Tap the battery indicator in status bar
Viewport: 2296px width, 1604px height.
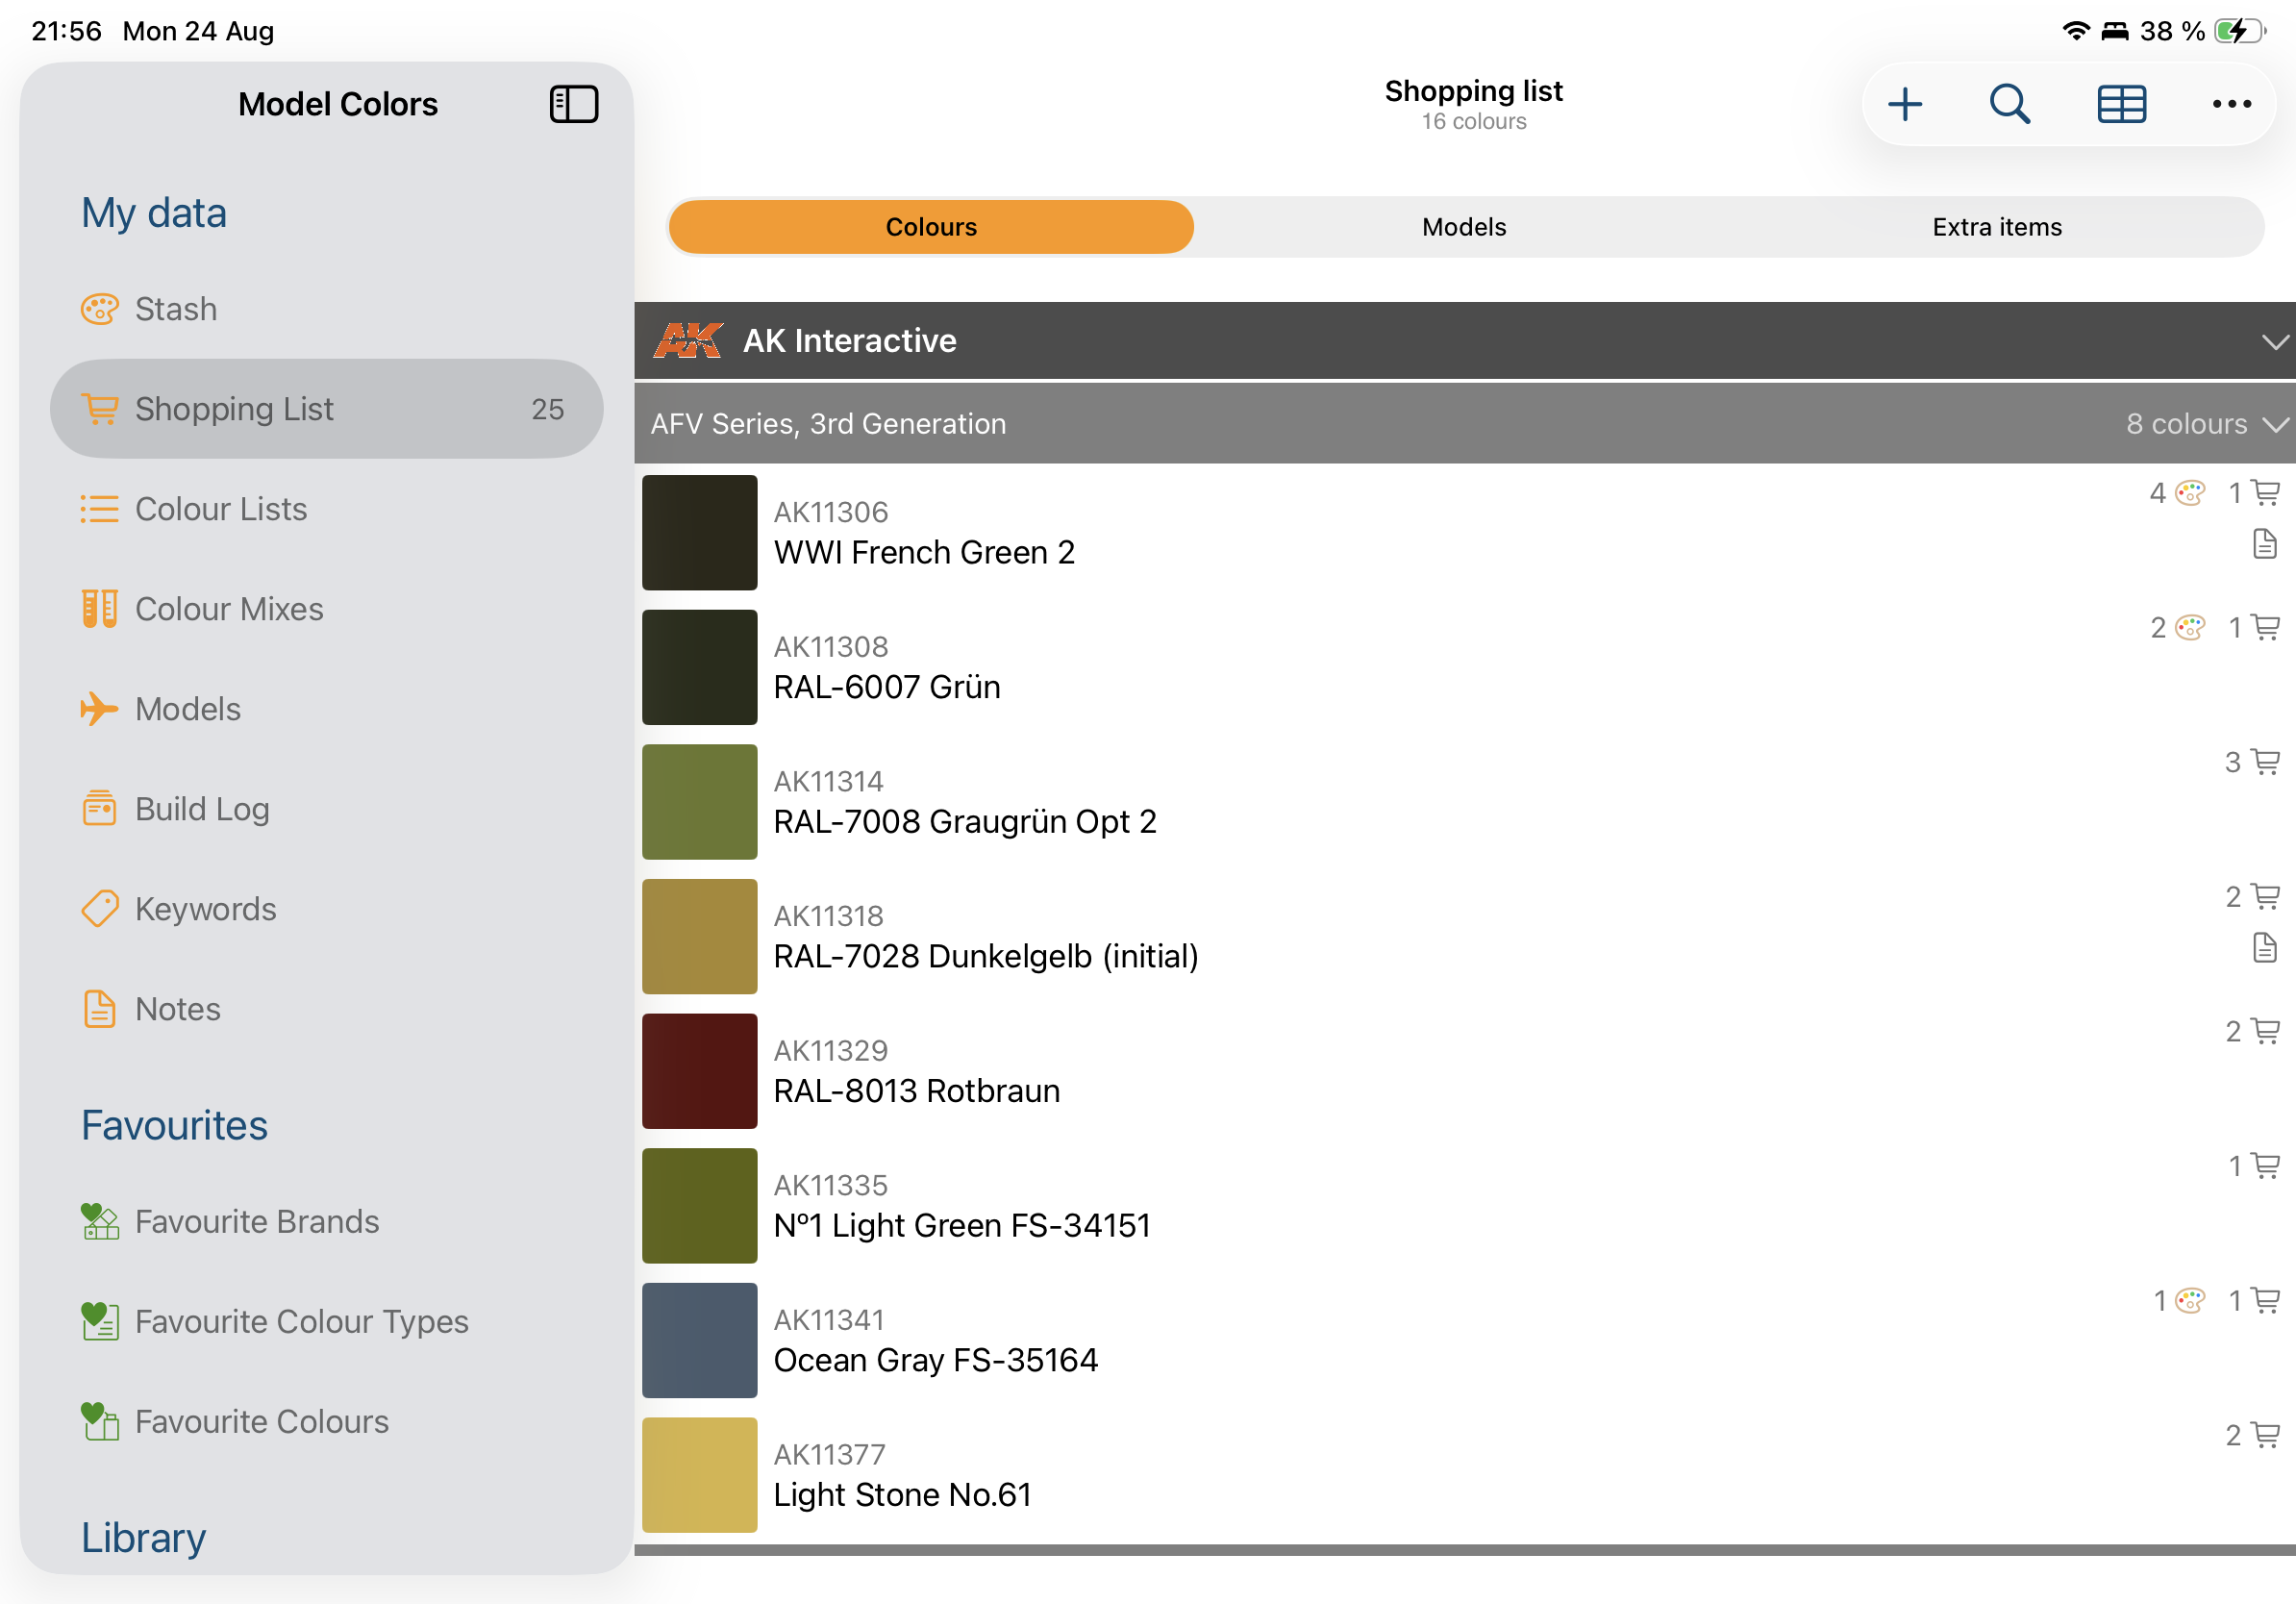pos(2240,31)
